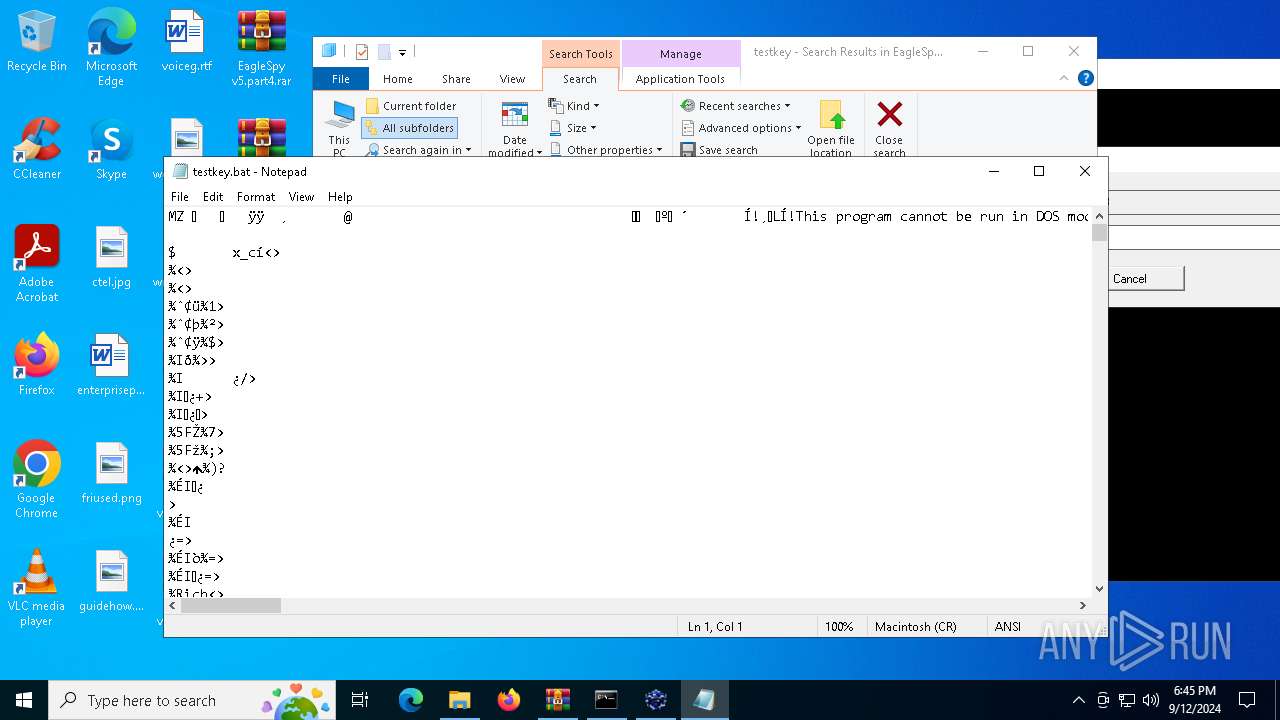The width and height of the screenshot is (1280, 720).
Task: Click Save search in Explorer ribbon
Action: 719,150
